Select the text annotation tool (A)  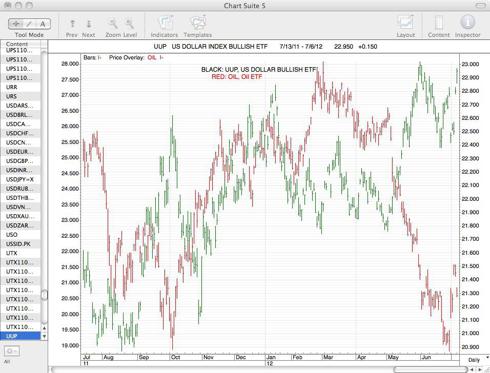click(x=43, y=24)
